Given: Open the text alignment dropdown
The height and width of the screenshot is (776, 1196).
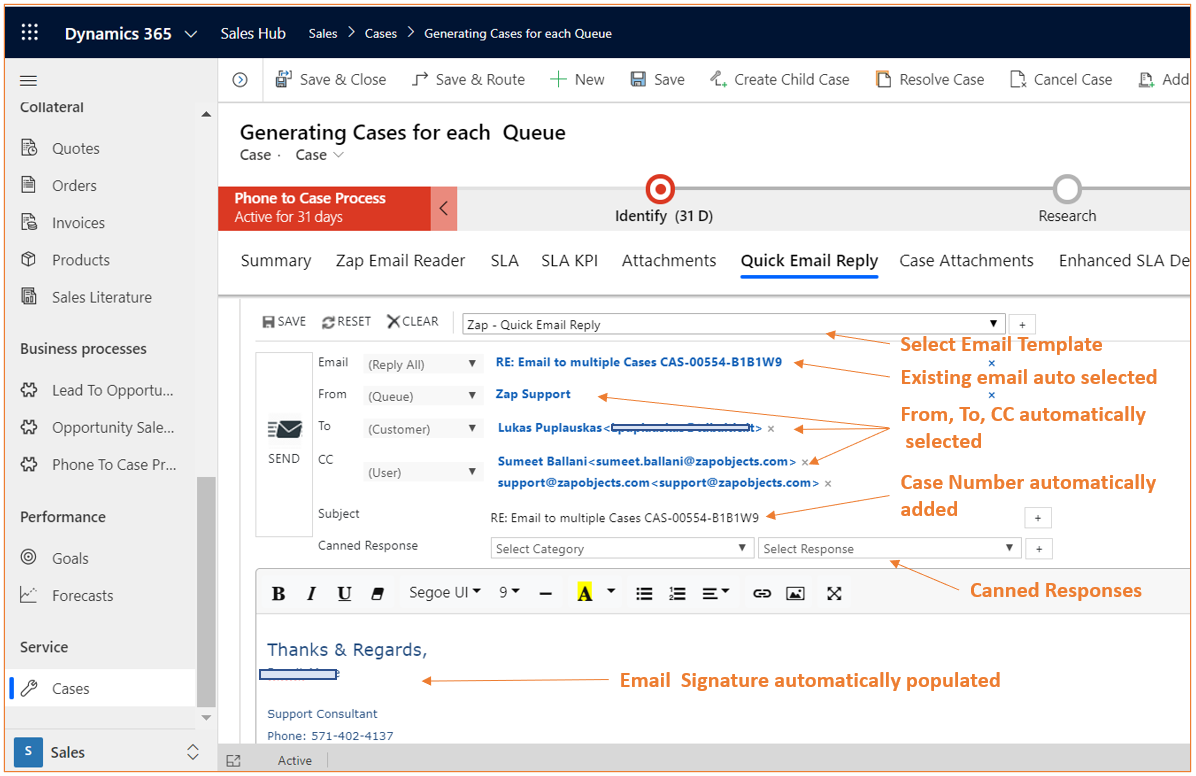Looking at the screenshot, I should coord(715,593).
